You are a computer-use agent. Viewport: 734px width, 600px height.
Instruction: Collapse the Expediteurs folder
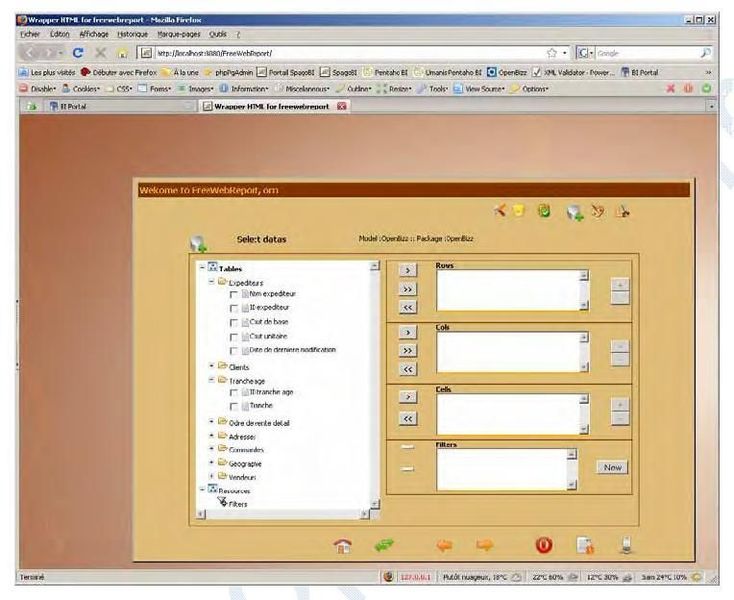tap(211, 282)
